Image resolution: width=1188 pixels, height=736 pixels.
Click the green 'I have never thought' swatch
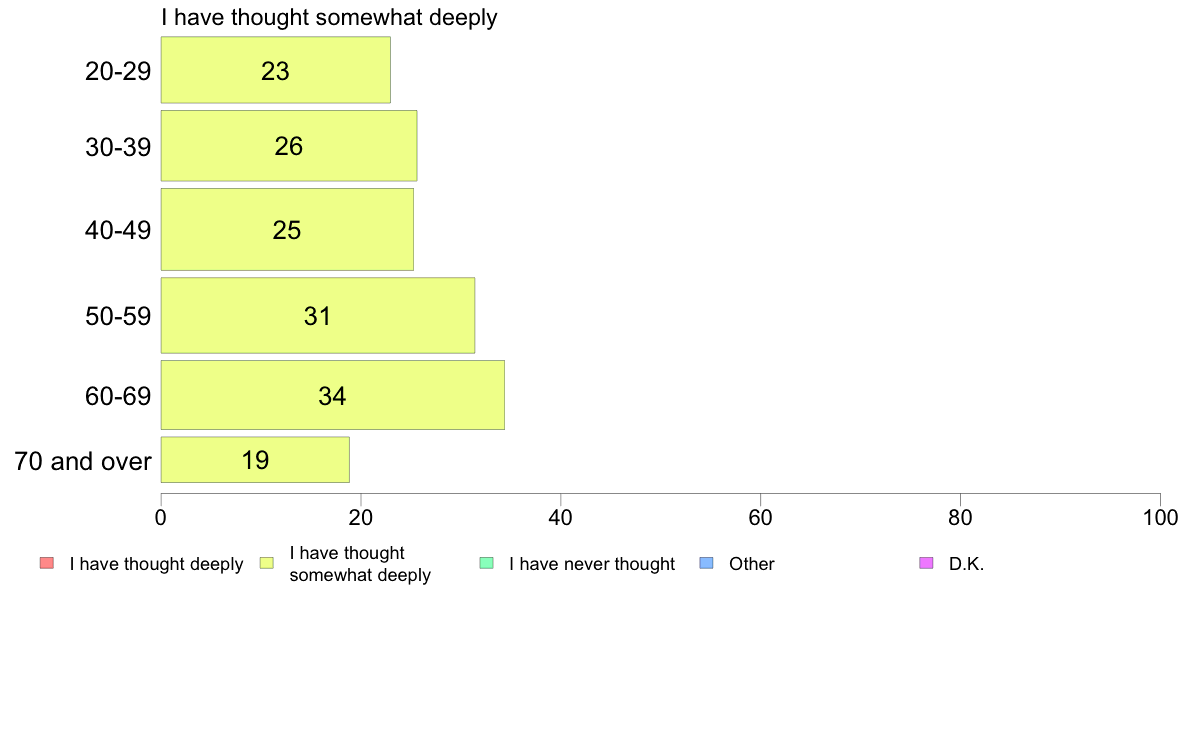[x=486, y=563]
